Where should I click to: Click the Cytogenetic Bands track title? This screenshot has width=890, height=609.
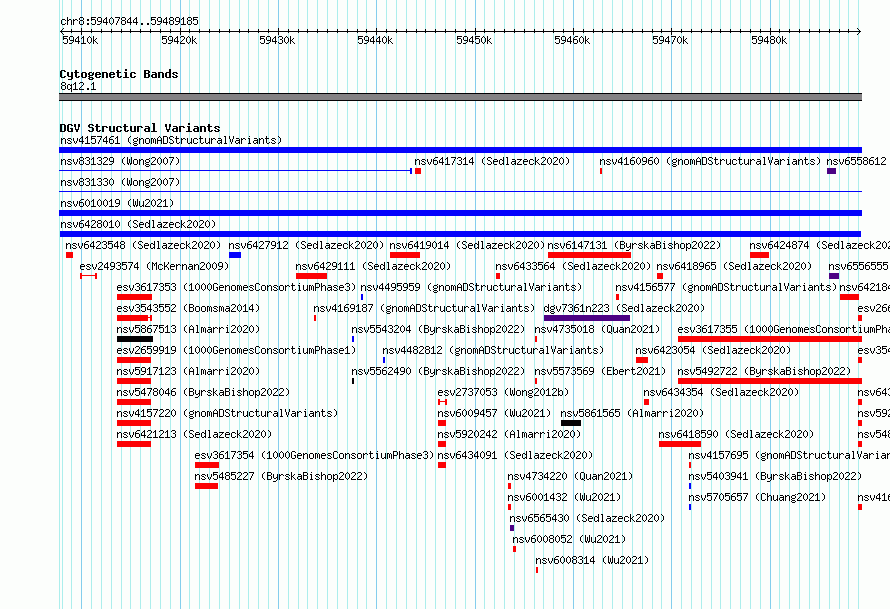click(119, 74)
